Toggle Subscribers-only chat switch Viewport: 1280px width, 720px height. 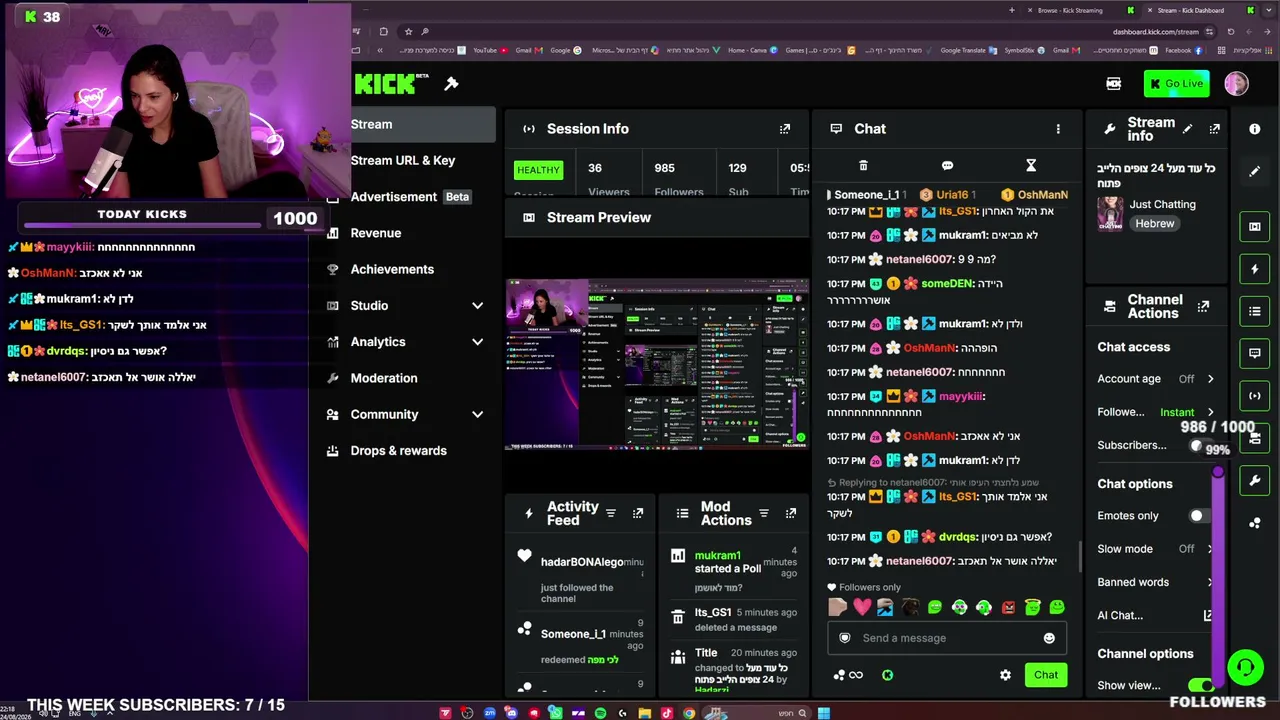point(1201,446)
